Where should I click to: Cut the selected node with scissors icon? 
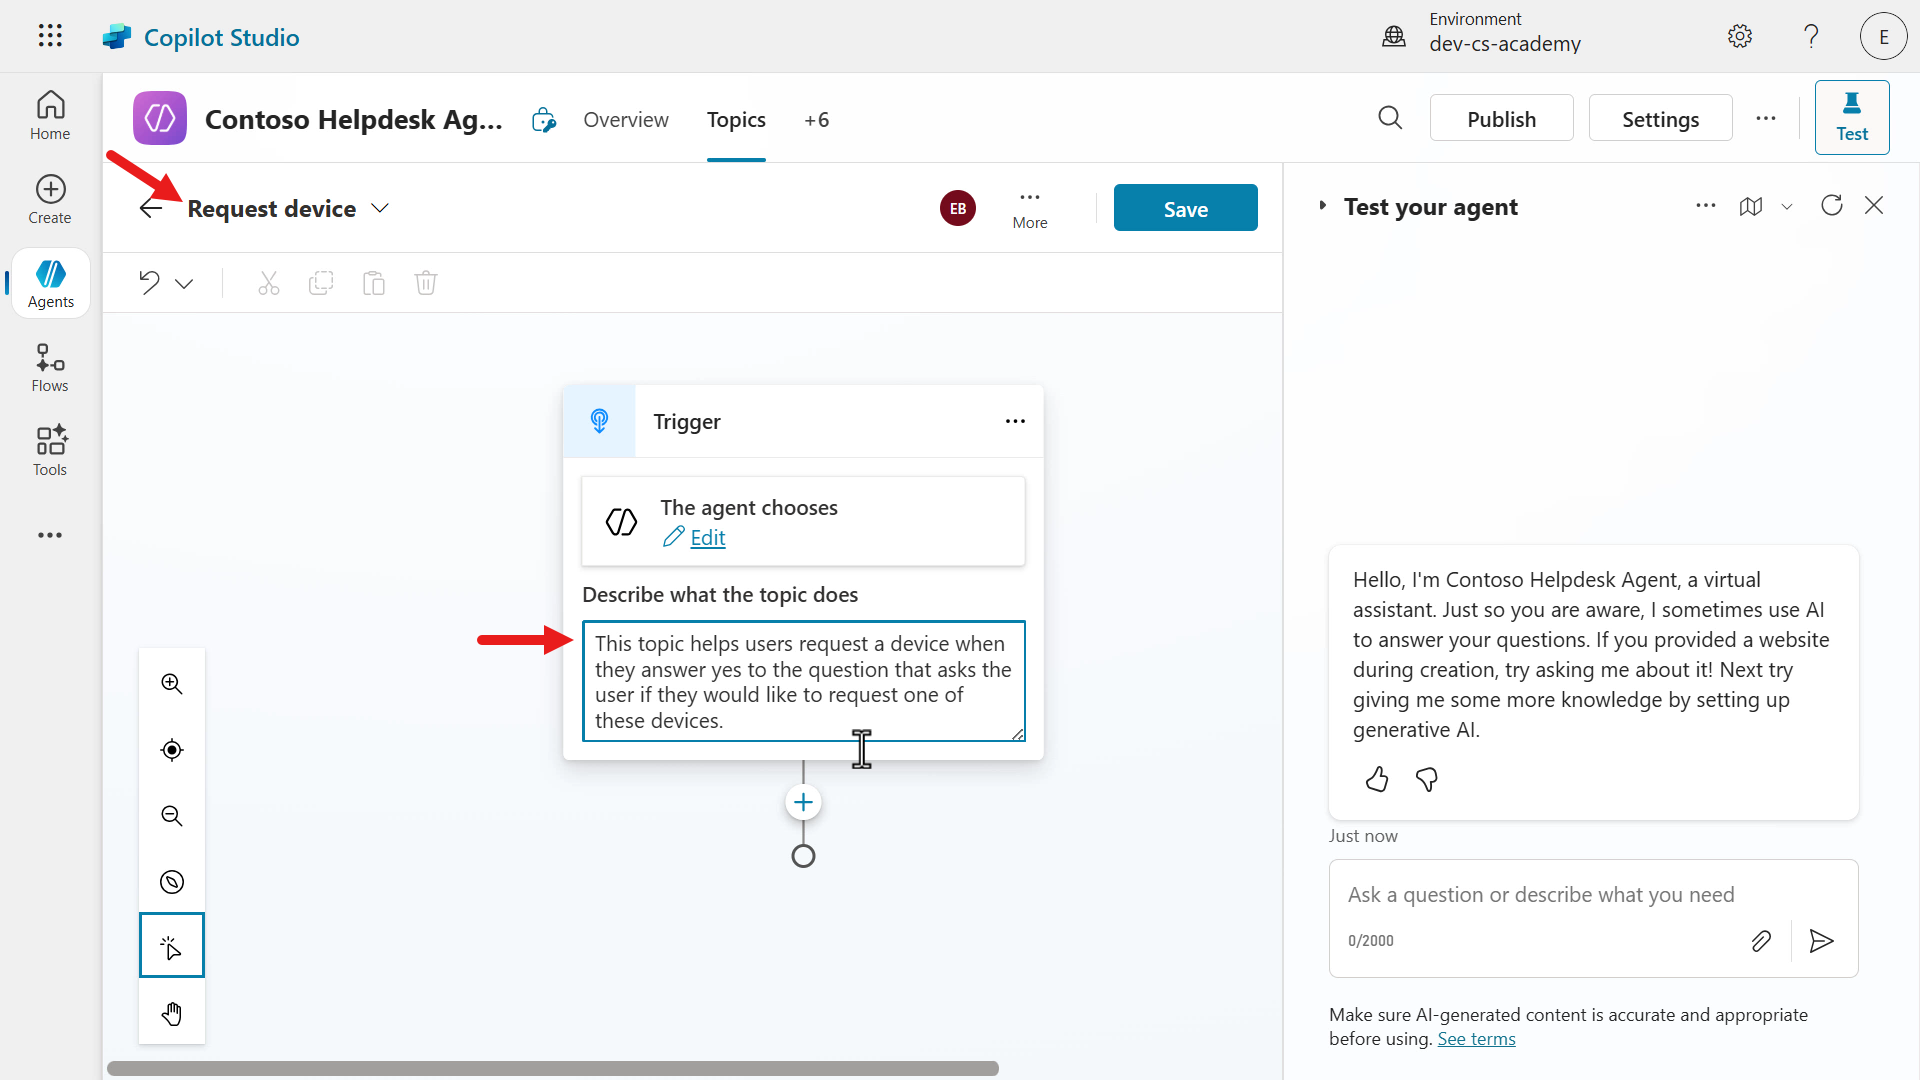tap(268, 283)
